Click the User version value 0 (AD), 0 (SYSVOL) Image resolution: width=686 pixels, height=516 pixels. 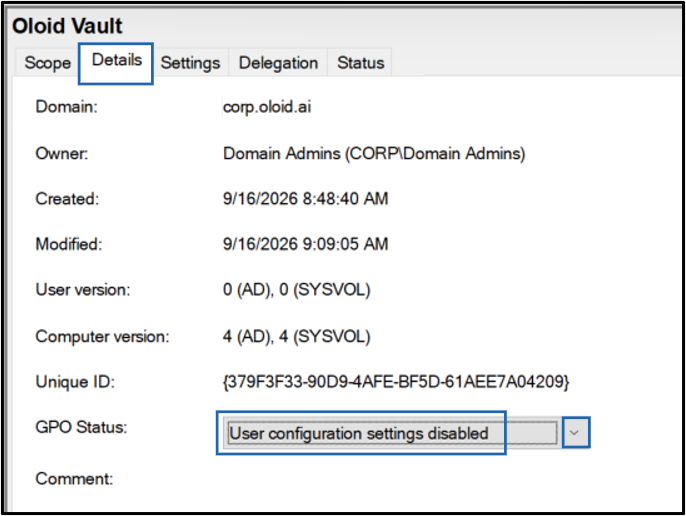click(x=297, y=290)
